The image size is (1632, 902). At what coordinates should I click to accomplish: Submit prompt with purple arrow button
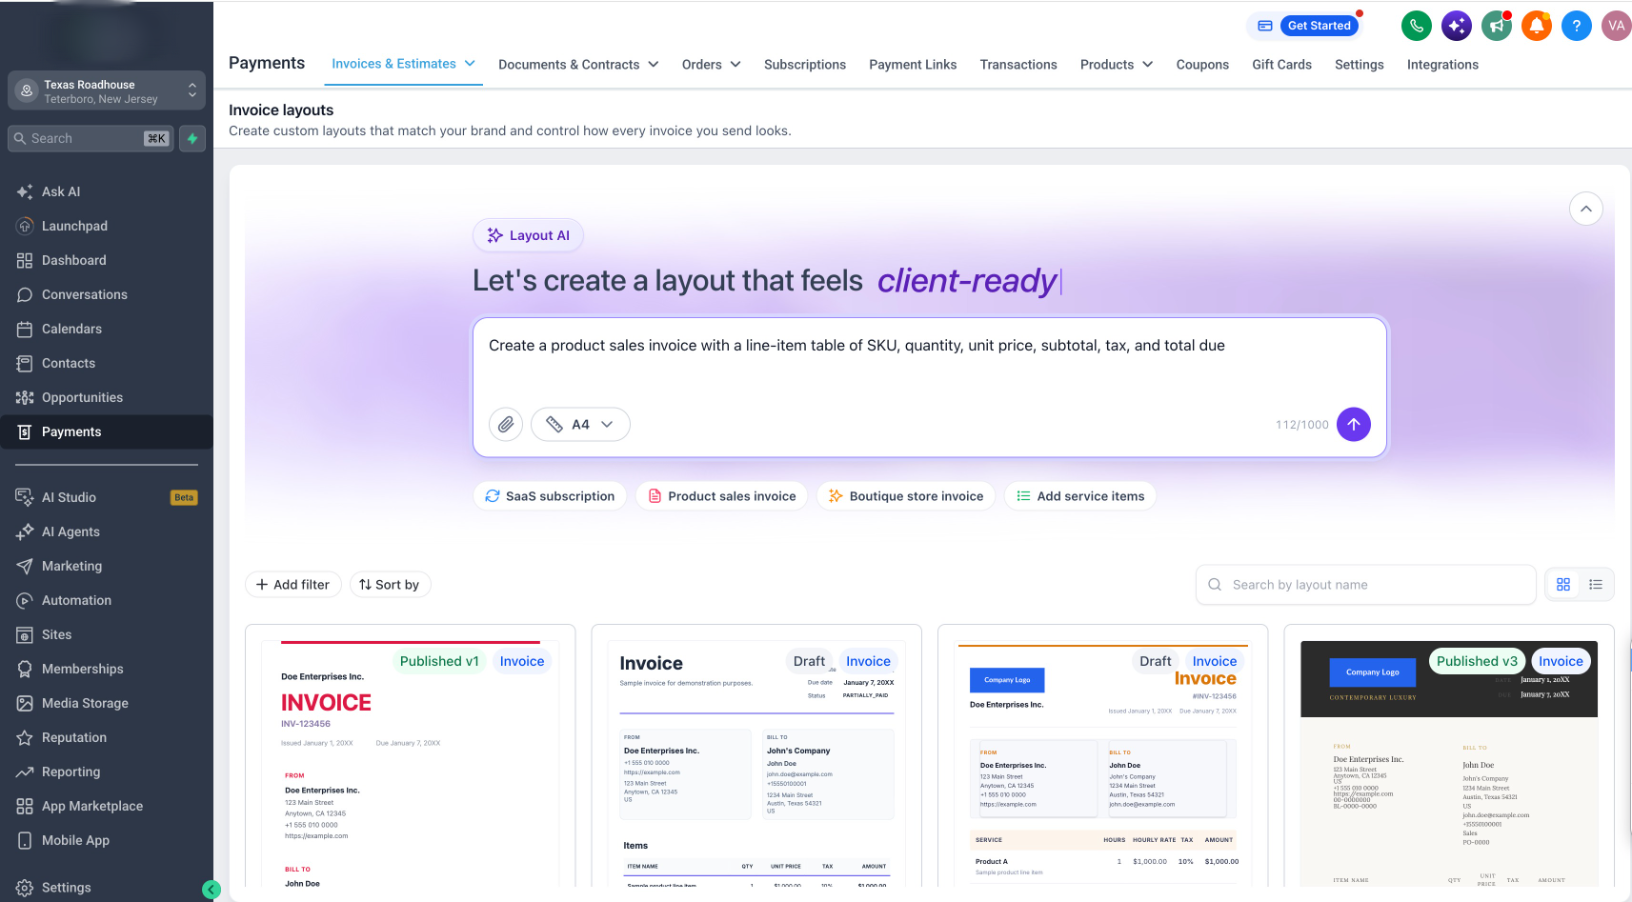pos(1353,424)
